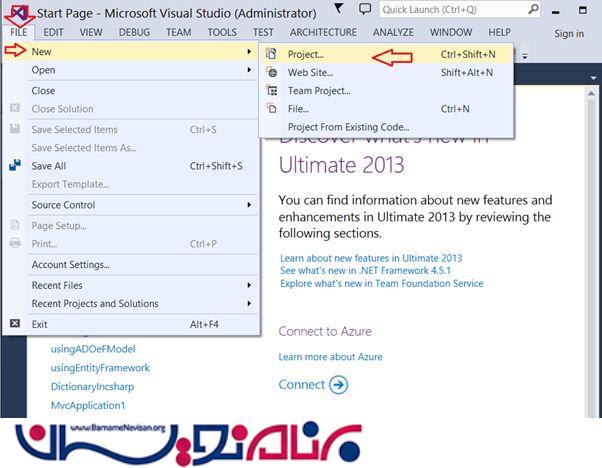Click the notifications flag icon
This screenshot has width=602, height=468.
coord(339,8)
